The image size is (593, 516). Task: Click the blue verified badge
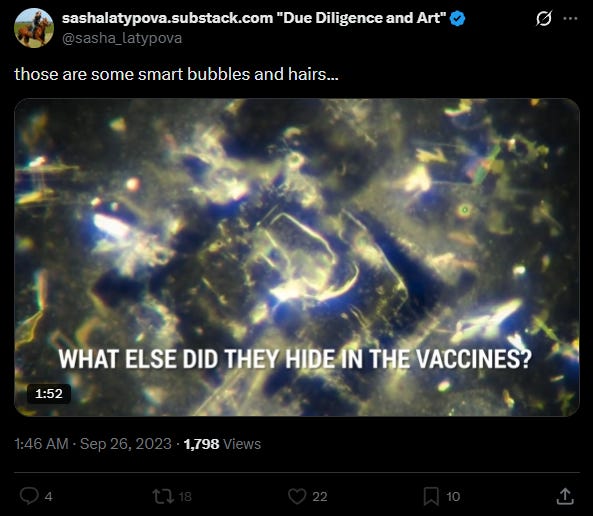pos(458,19)
